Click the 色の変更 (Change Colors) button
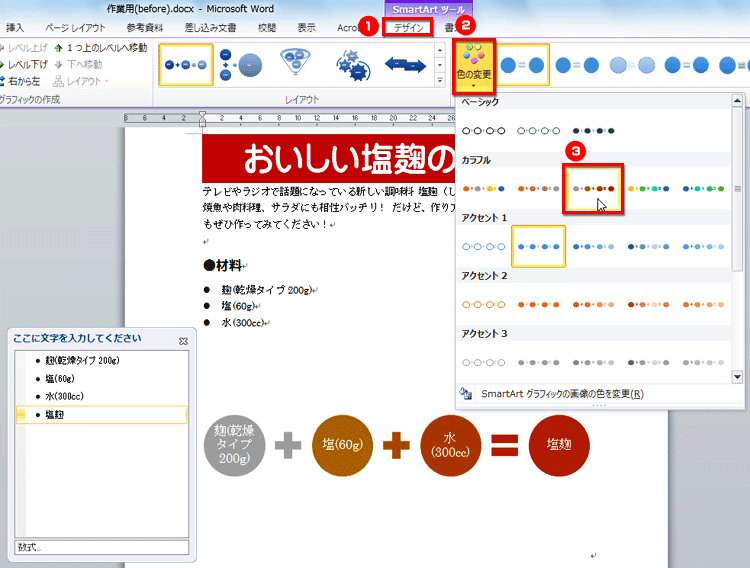This screenshot has width=750, height=568. (x=474, y=67)
